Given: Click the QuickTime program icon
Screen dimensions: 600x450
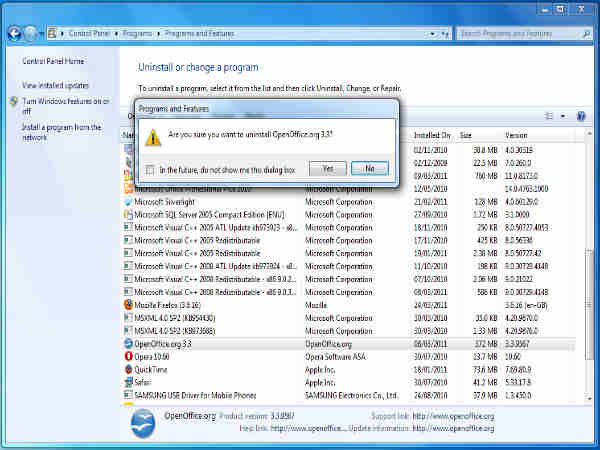Looking at the screenshot, I should 128,369.
